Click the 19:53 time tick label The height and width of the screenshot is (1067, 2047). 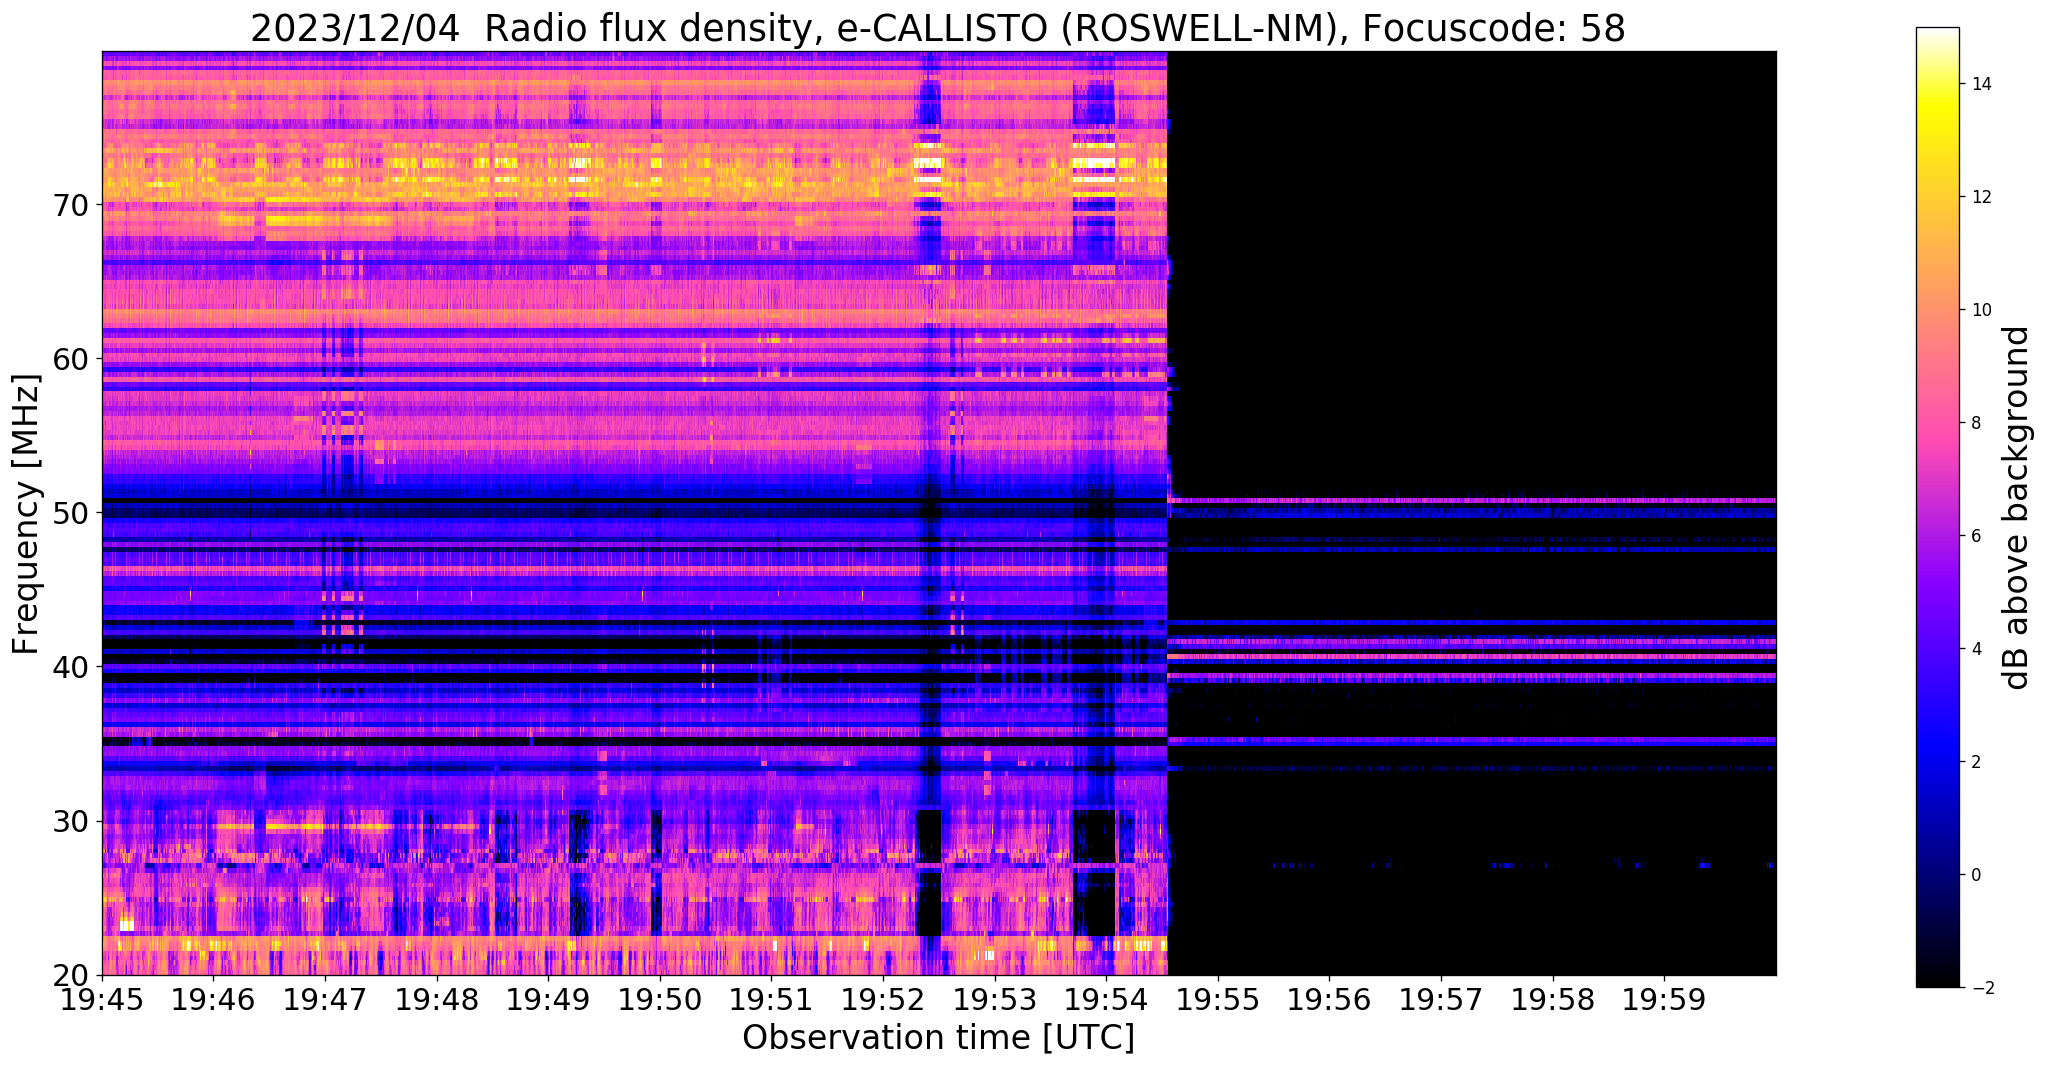(995, 999)
